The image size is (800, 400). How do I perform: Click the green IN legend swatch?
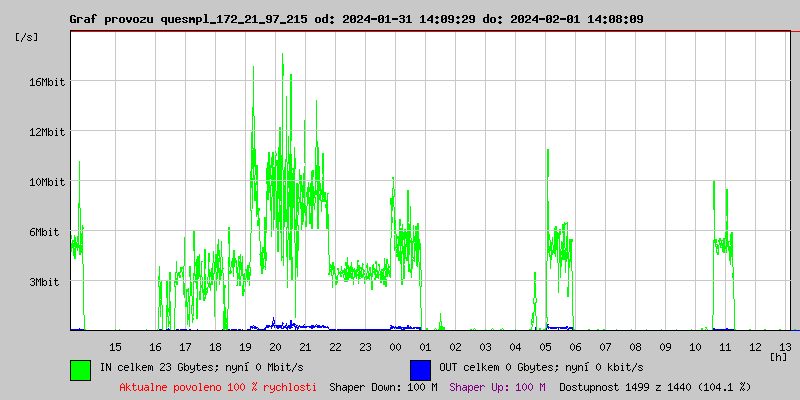click(80, 369)
